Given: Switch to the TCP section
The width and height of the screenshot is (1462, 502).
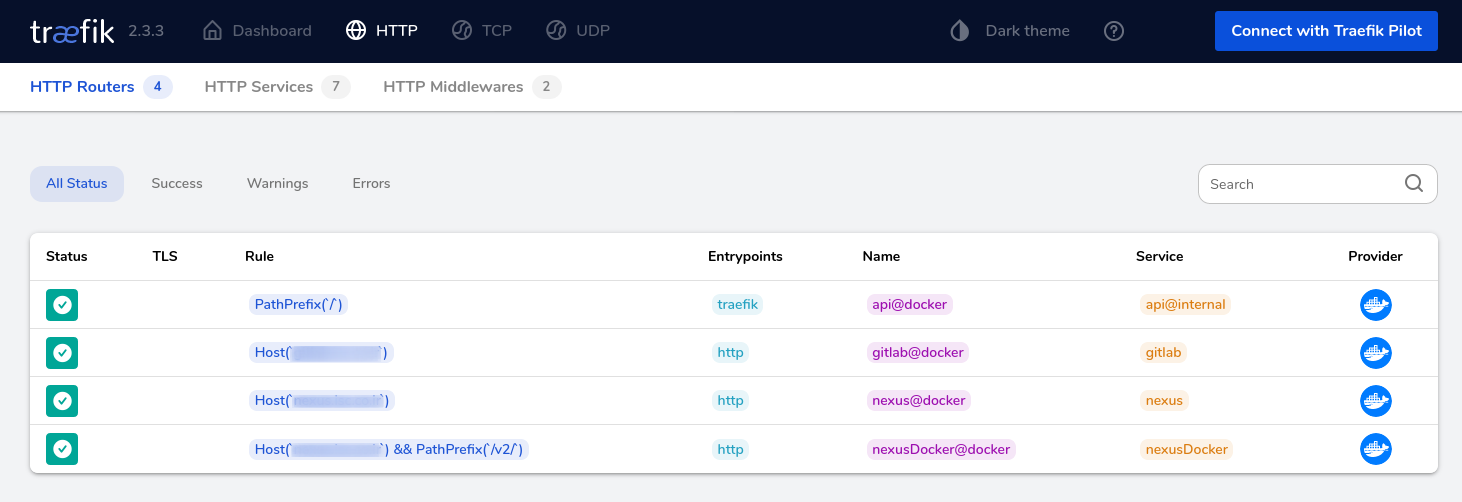Looking at the screenshot, I should point(481,31).
